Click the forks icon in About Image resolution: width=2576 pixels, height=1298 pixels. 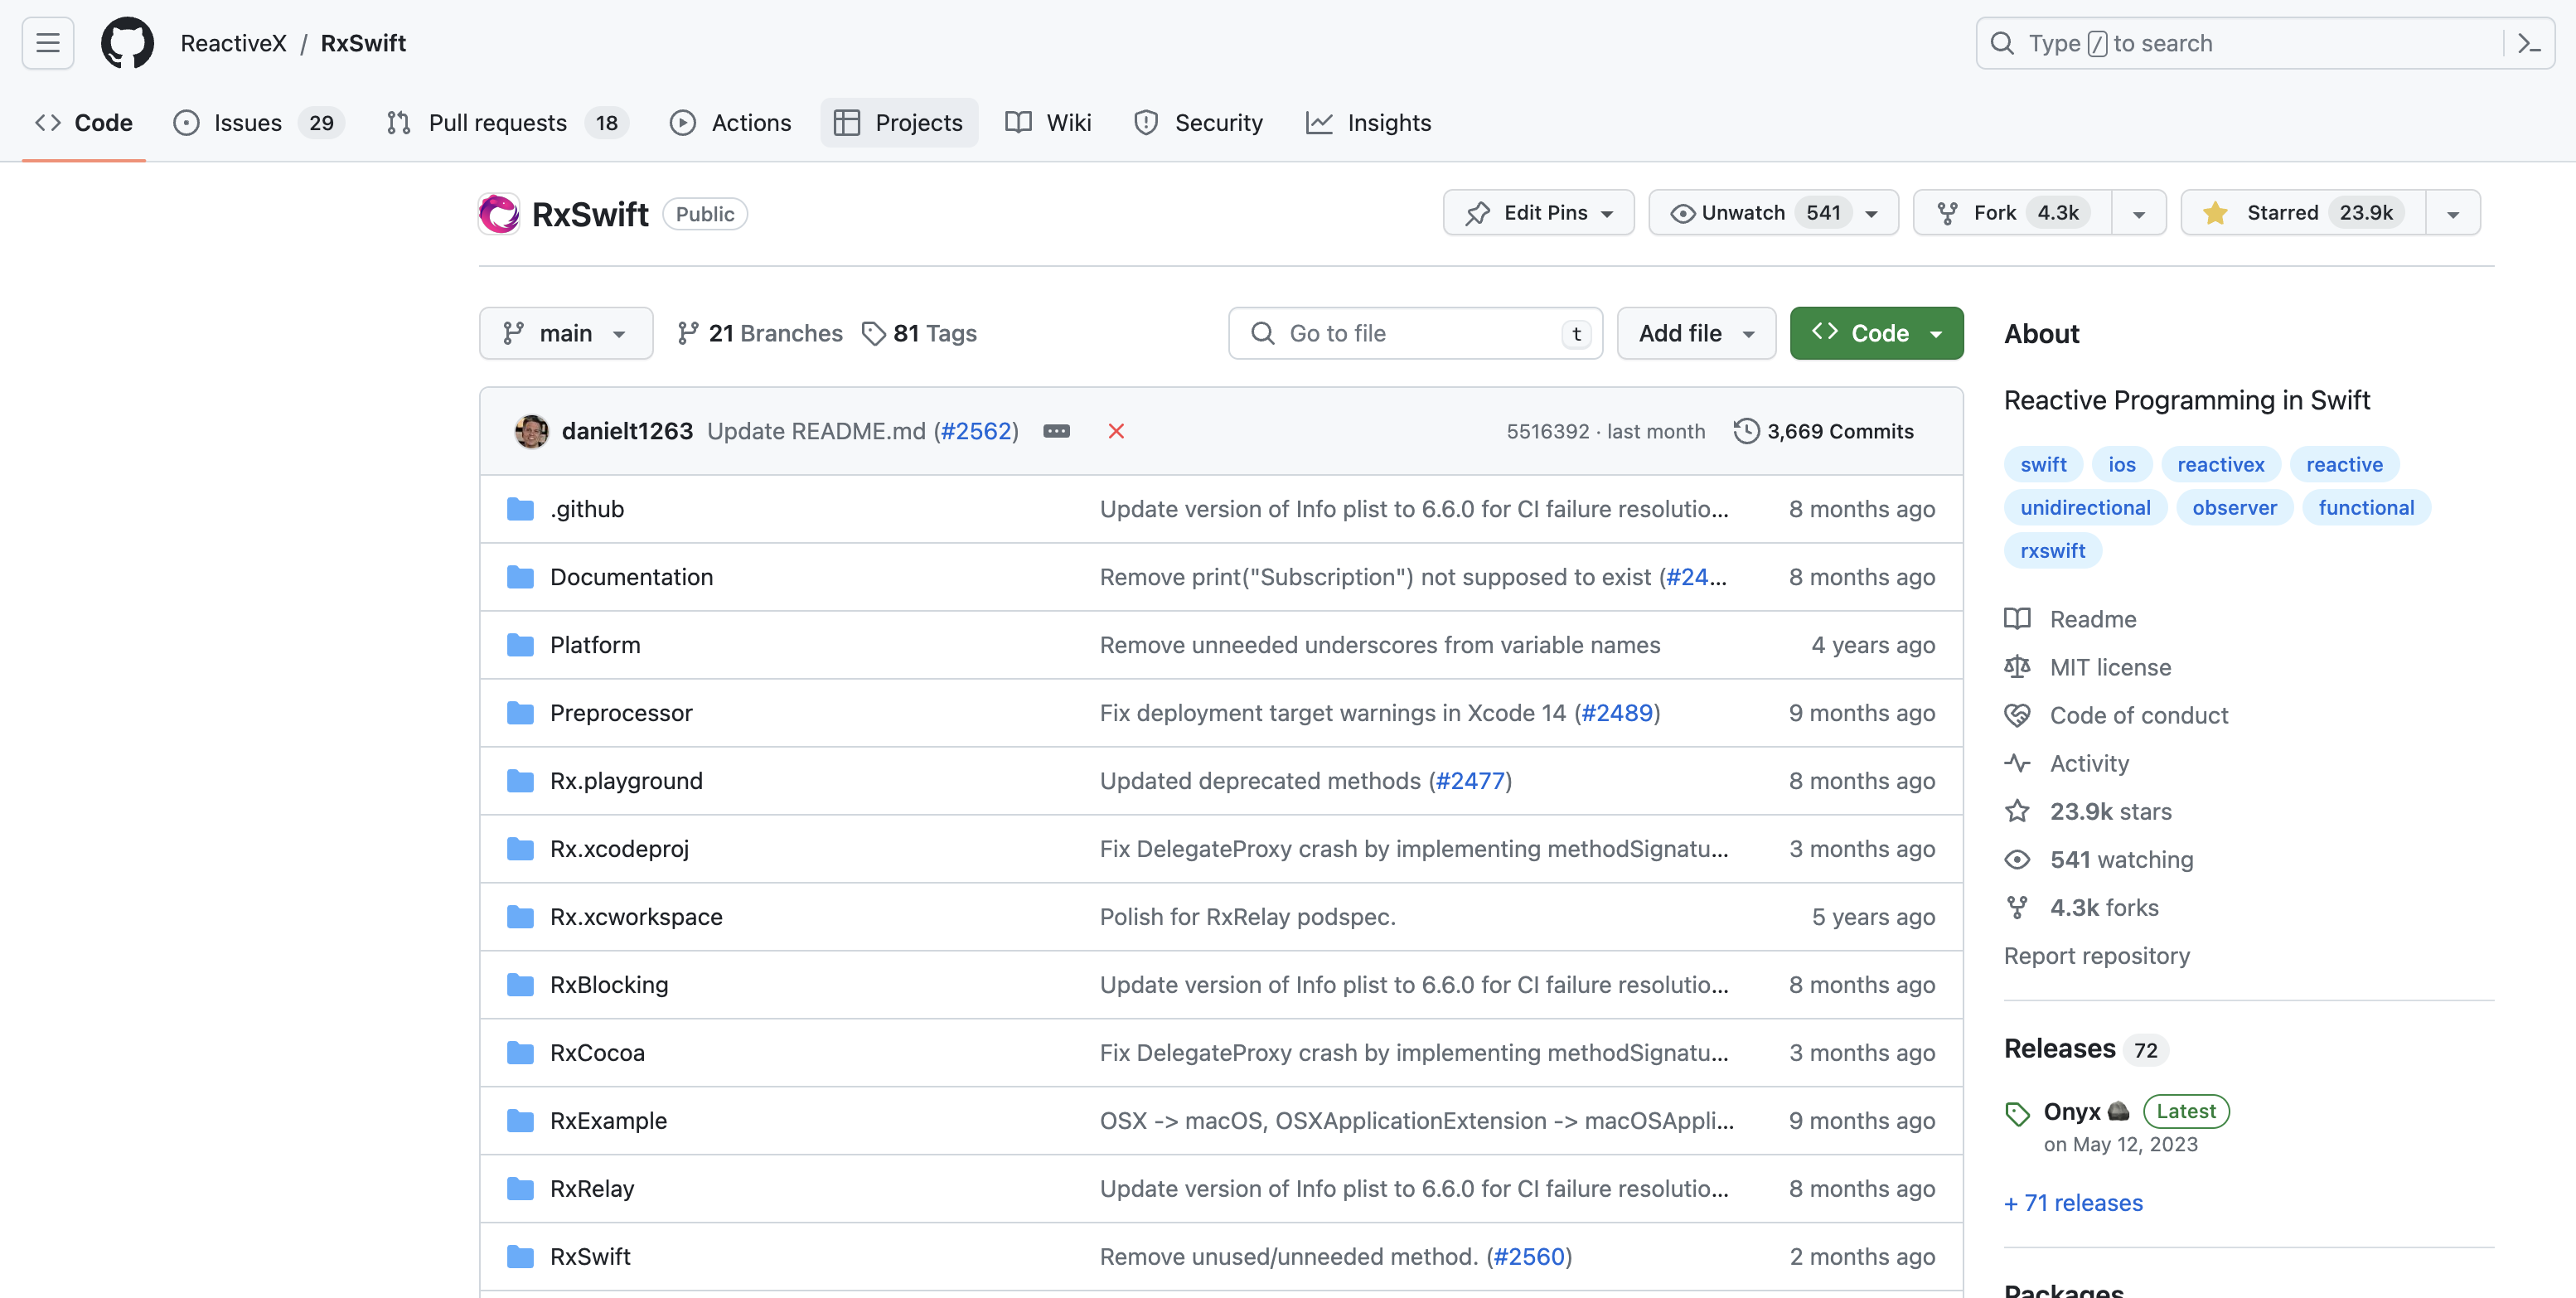point(2017,907)
